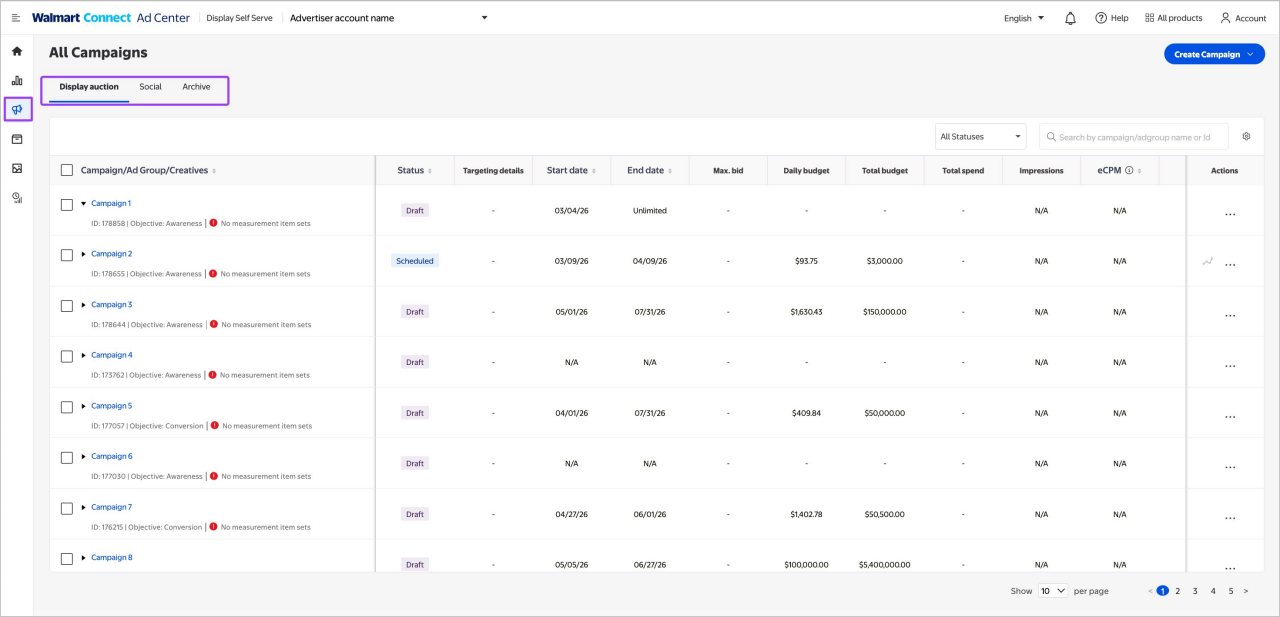The height and width of the screenshot is (617, 1280).
Task: Open the Archive tab
Action: 196,87
